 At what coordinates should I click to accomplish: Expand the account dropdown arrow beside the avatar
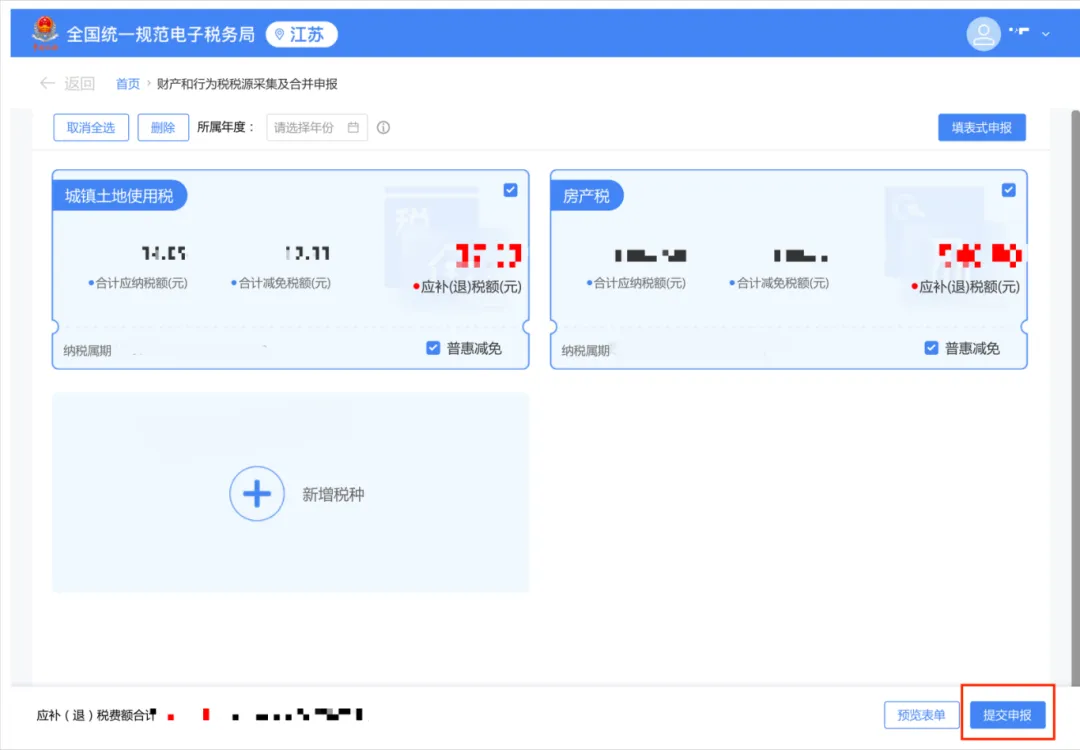click(x=1046, y=33)
